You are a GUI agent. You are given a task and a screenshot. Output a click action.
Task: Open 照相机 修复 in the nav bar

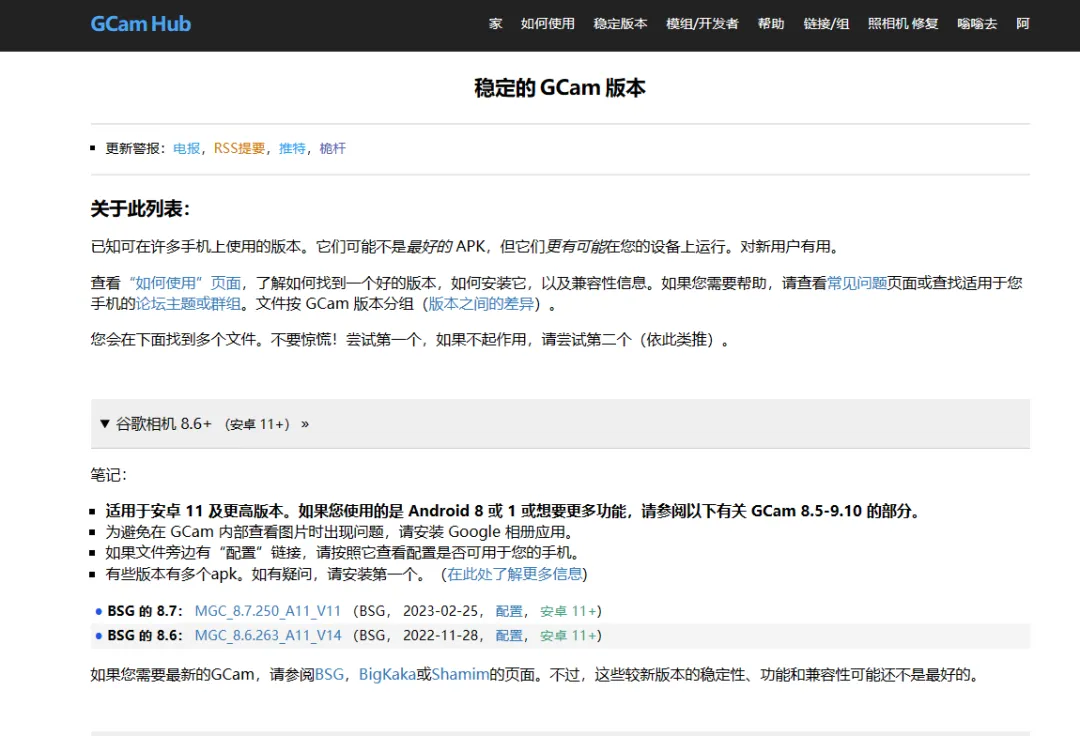click(x=903, y=24)
